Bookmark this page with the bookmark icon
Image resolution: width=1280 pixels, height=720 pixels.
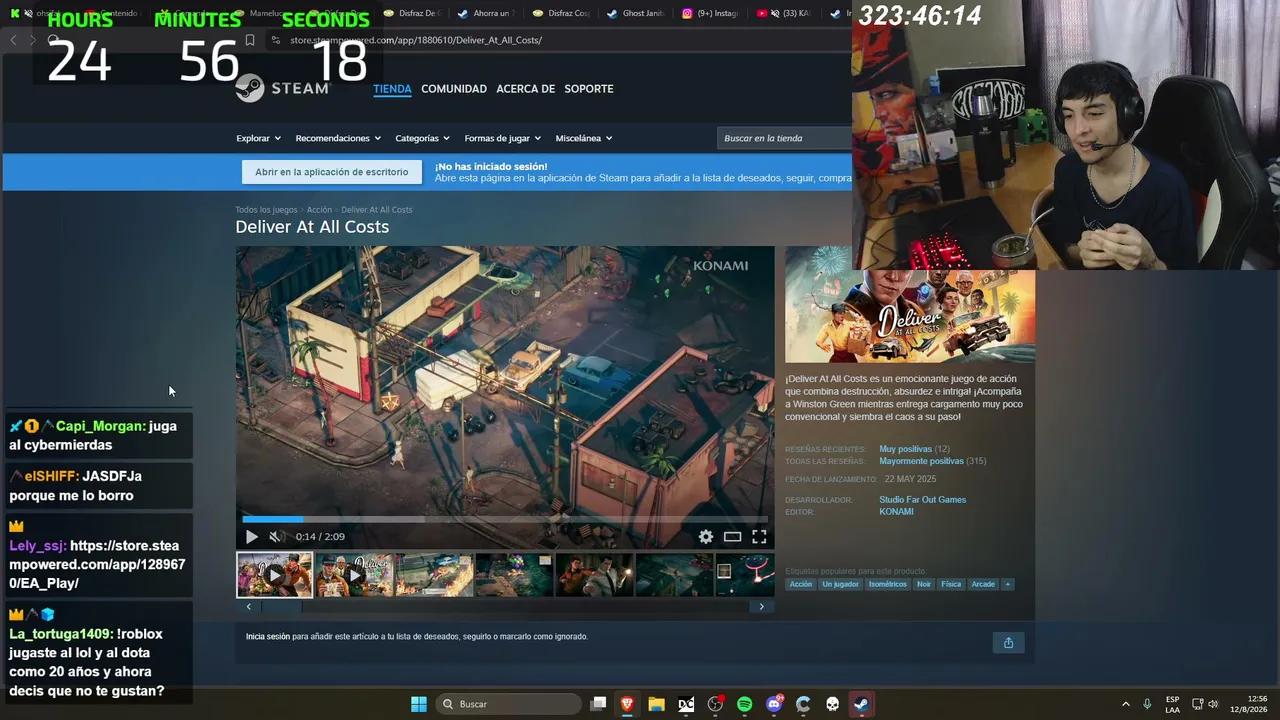pos(250,40)
